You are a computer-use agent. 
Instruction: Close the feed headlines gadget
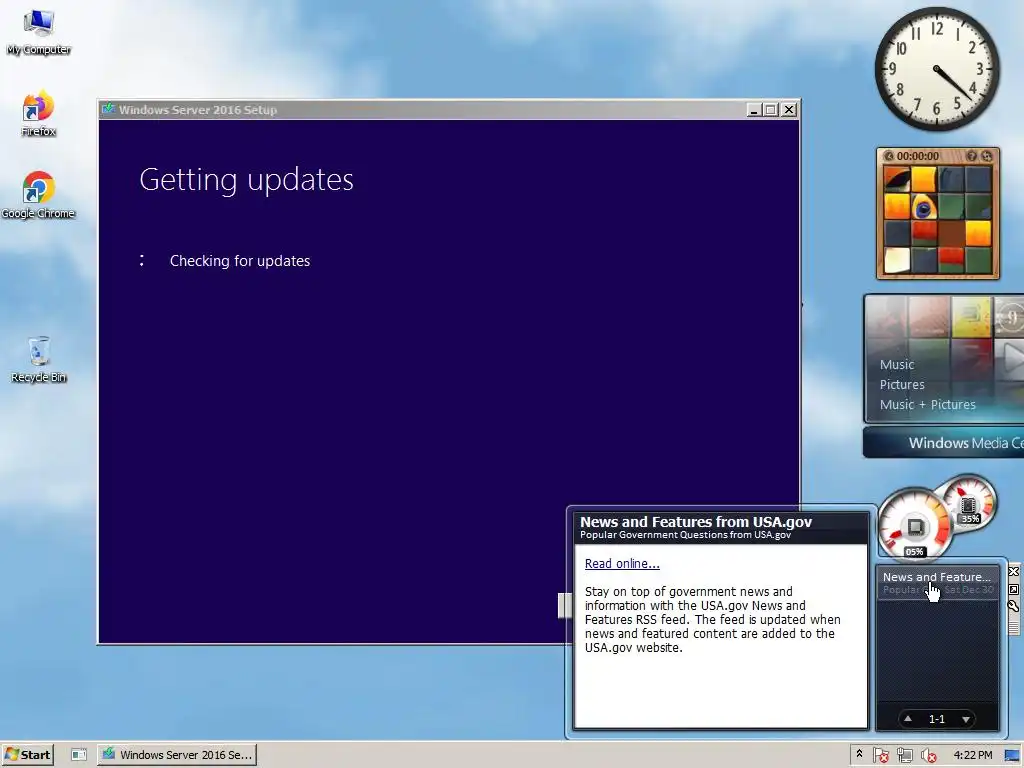pyautogui.click(x=1014, y=572)
